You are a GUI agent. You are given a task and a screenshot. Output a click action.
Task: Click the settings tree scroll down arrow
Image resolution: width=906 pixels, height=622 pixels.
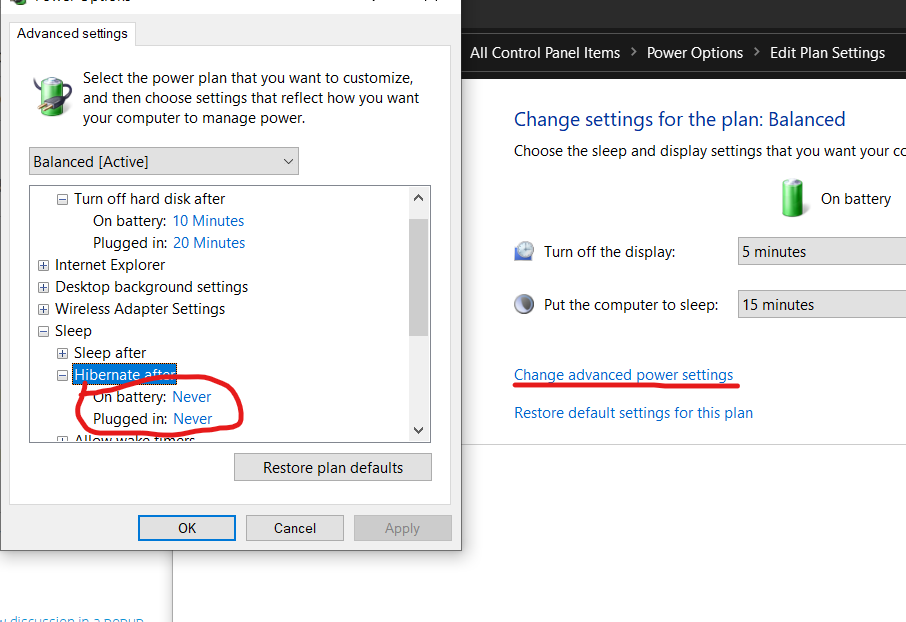point(420,430)
